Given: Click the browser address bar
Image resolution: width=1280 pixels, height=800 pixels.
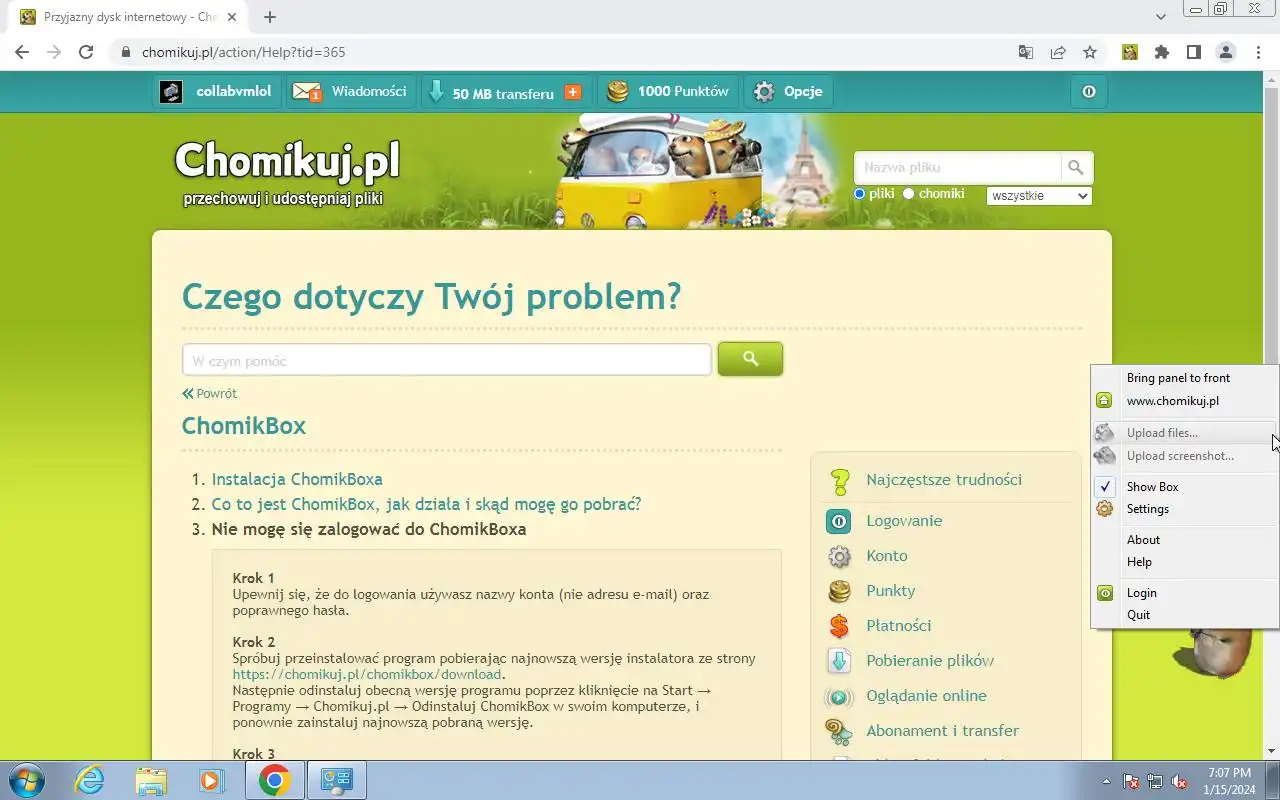Looking at the screenshot, I should pos(560,52).
